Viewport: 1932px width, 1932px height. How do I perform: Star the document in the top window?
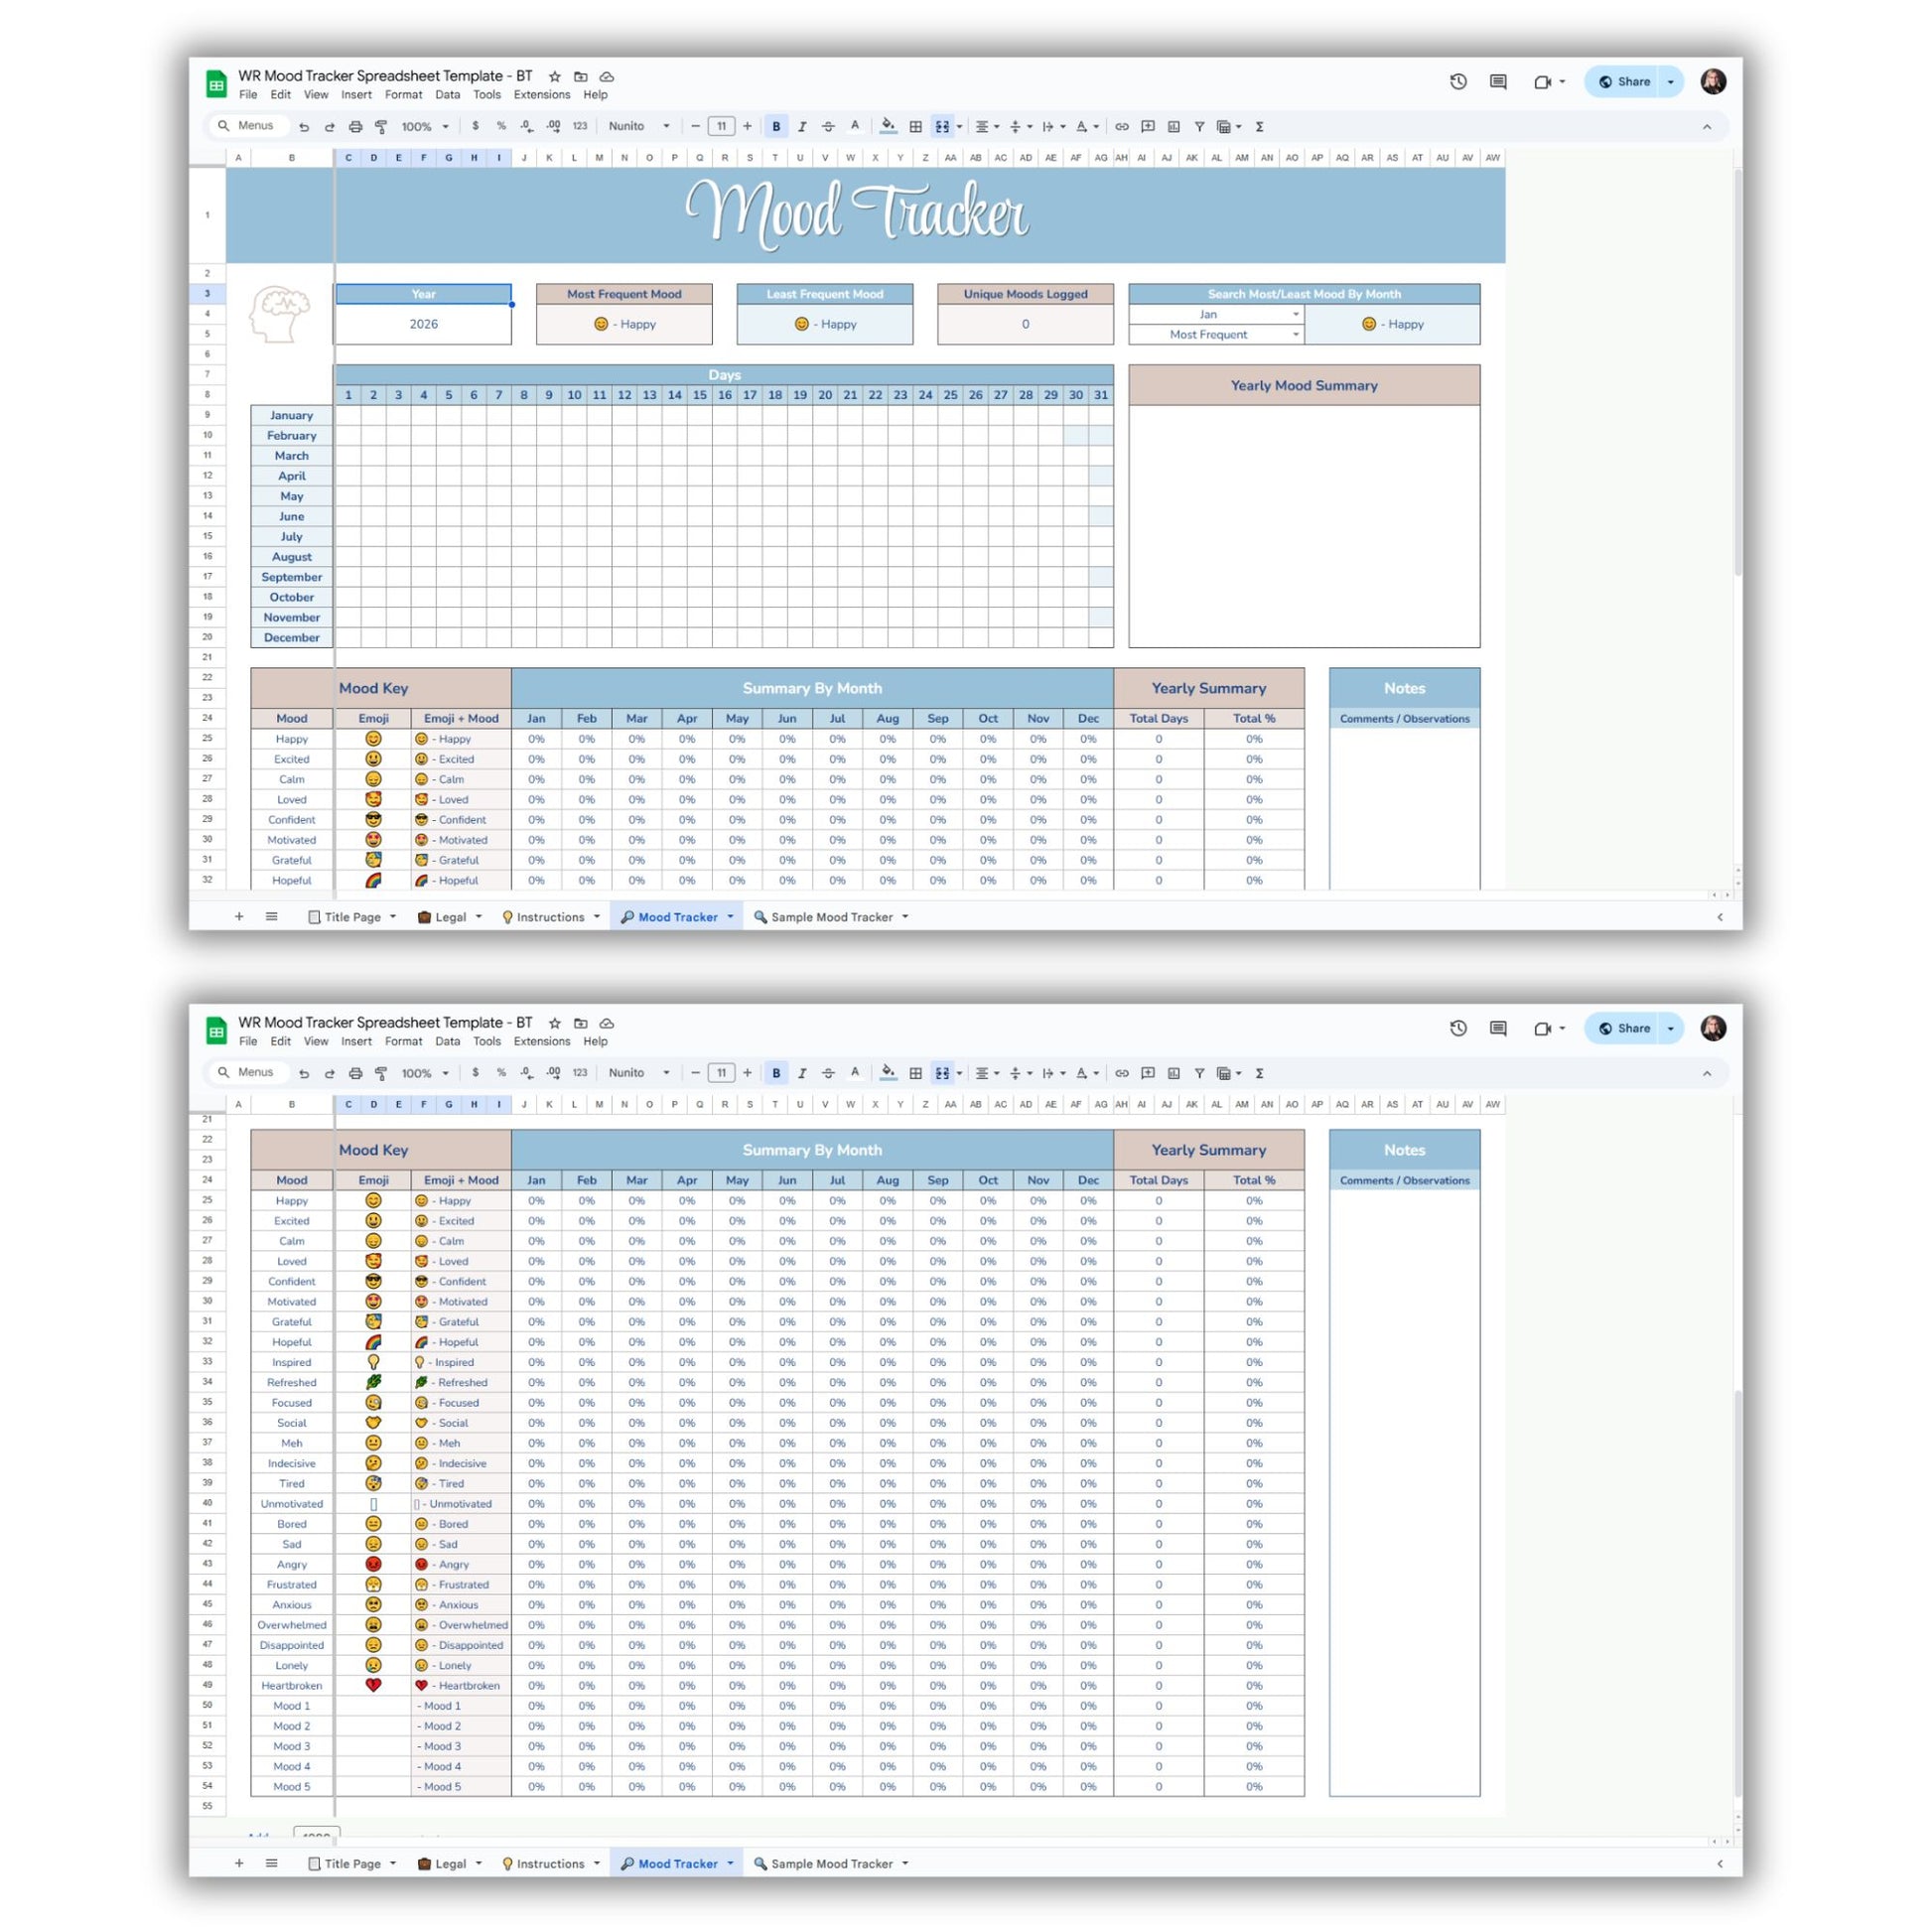(x=555, y=76)
